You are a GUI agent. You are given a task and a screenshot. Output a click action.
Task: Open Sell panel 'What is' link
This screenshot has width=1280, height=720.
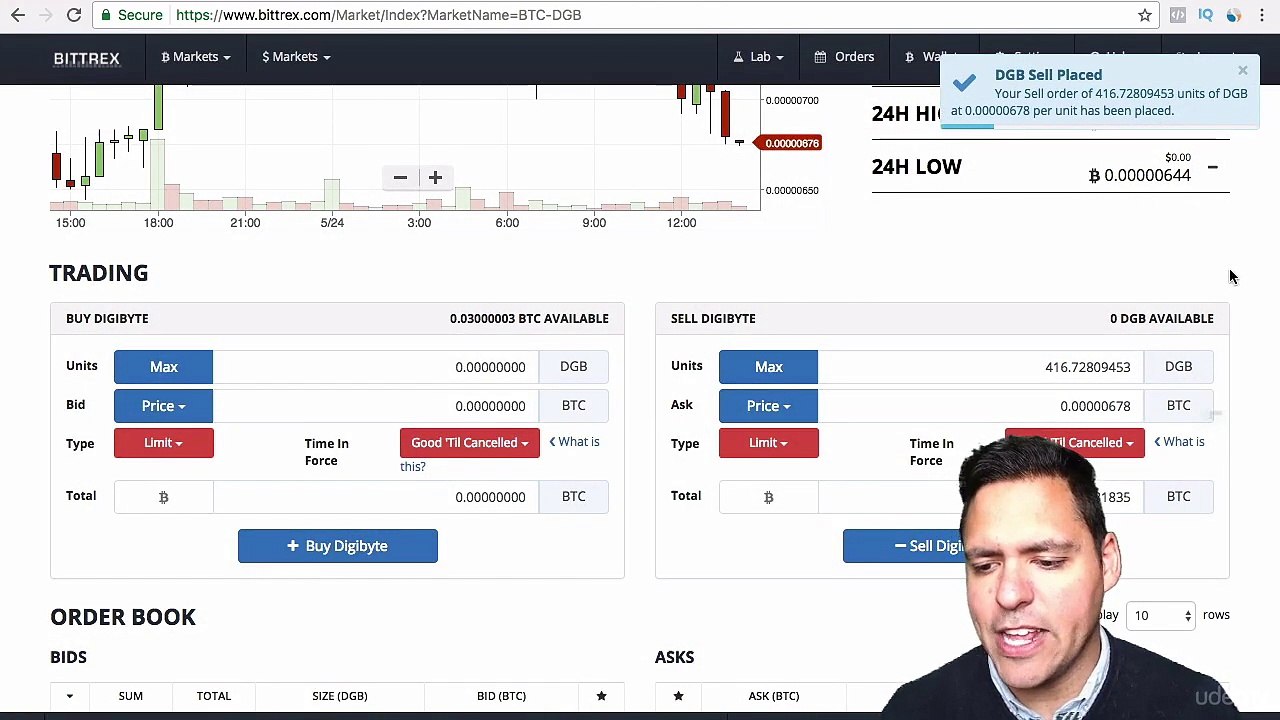coord(1179,442)
